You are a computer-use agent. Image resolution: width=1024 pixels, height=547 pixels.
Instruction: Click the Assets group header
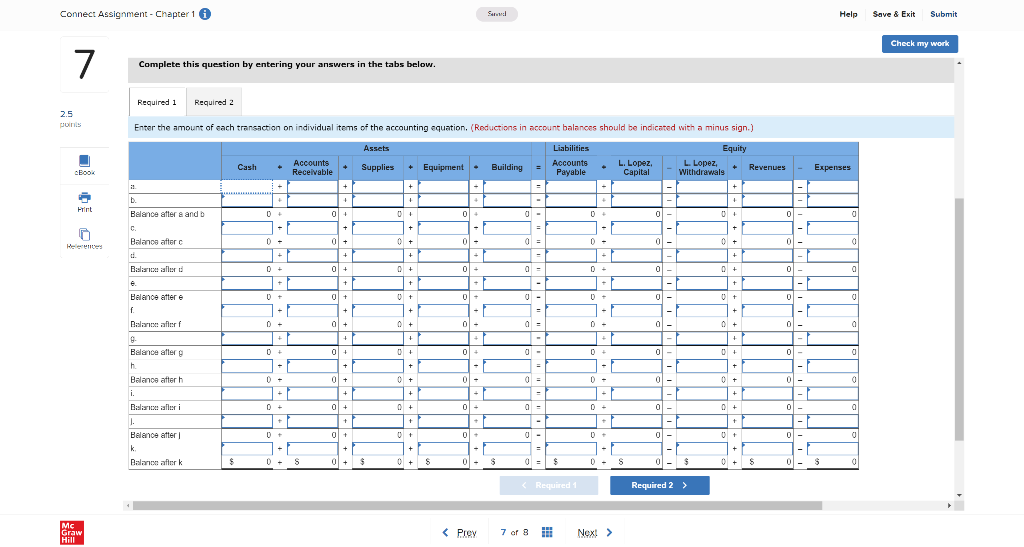pyautogui.click(x=376, y=148)
